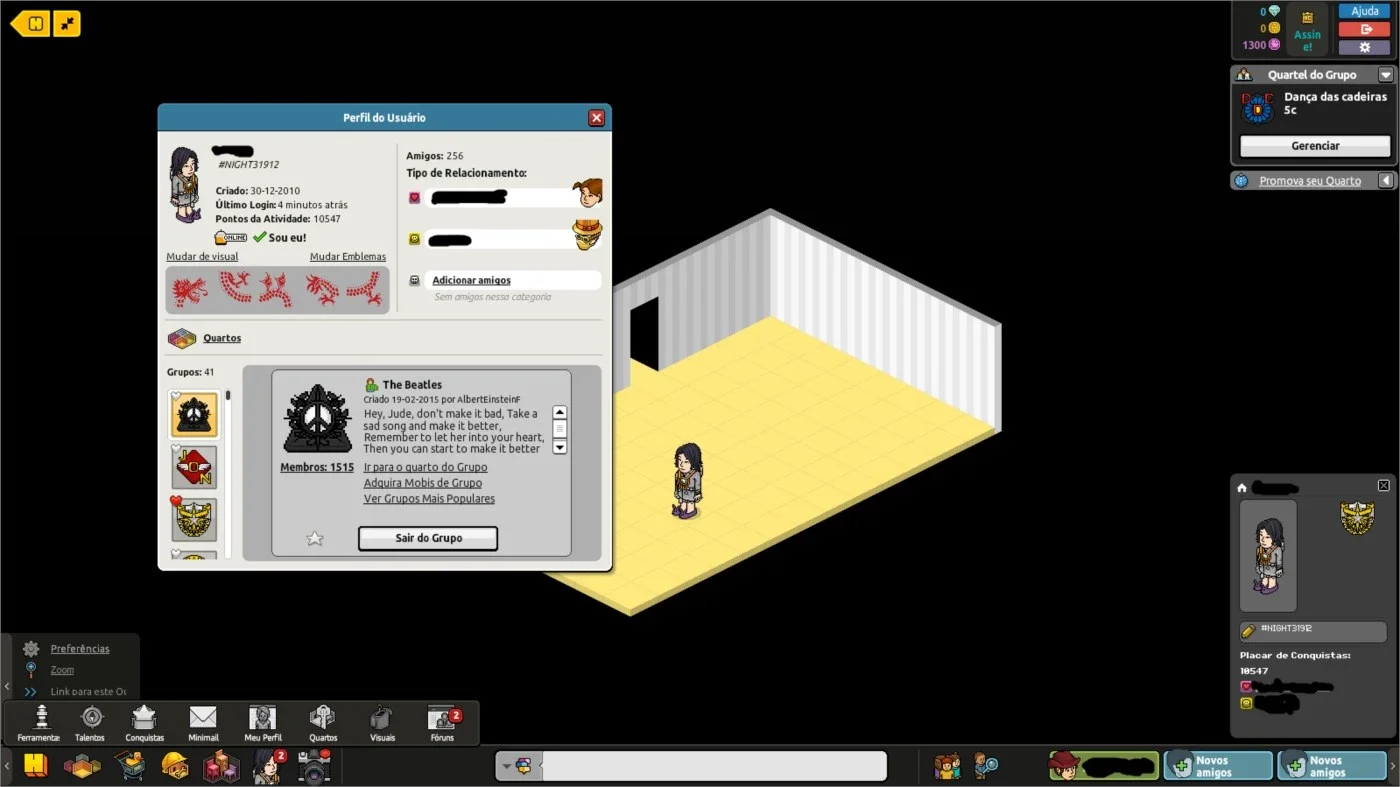Click Mudar de visual link
Viewport: 1400px width, 787px height.
(202, 257)
